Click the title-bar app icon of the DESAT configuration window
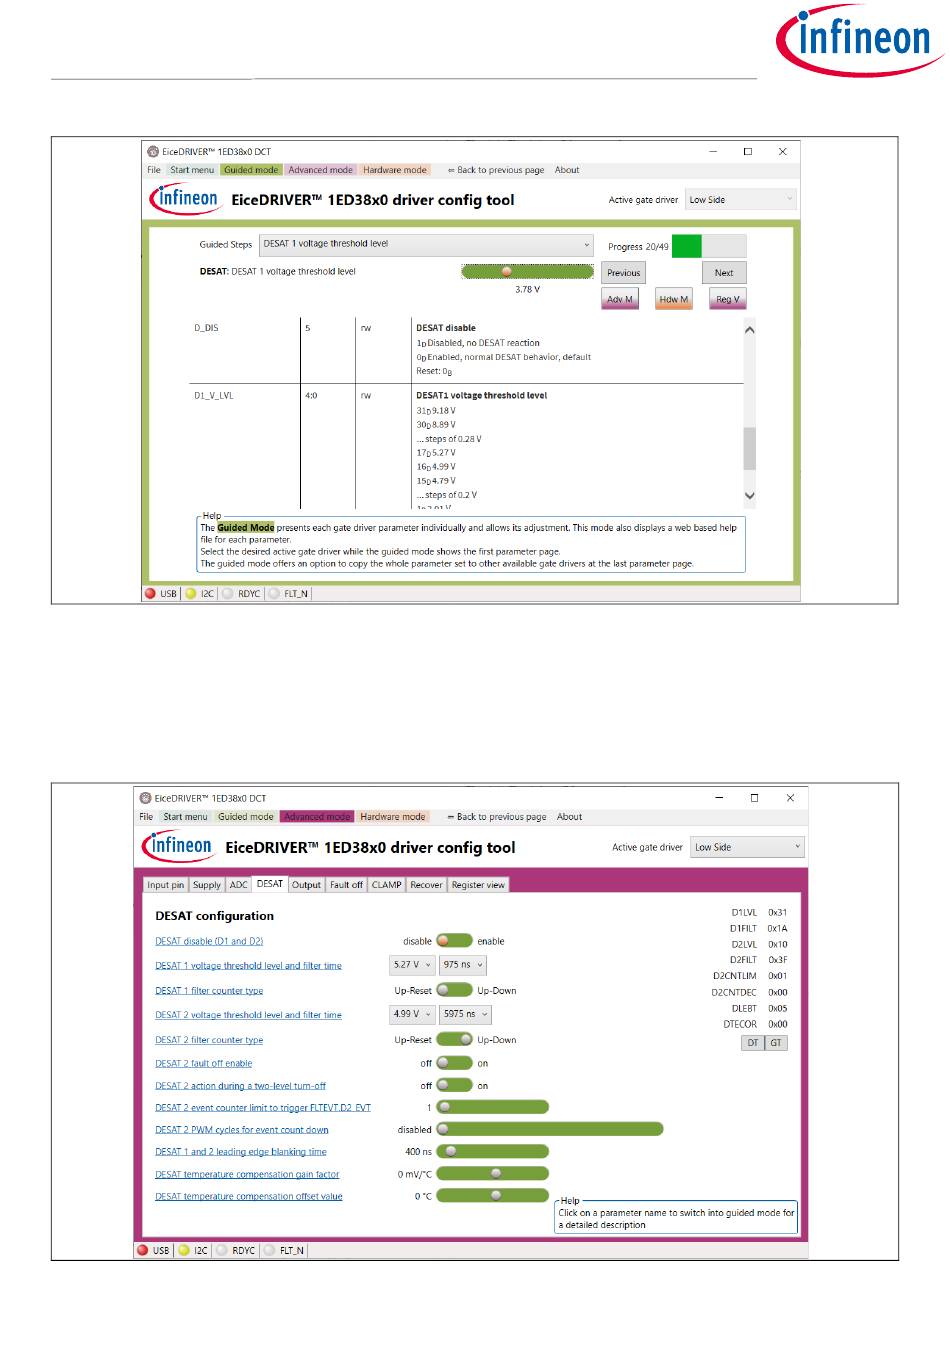 [145, 798]
